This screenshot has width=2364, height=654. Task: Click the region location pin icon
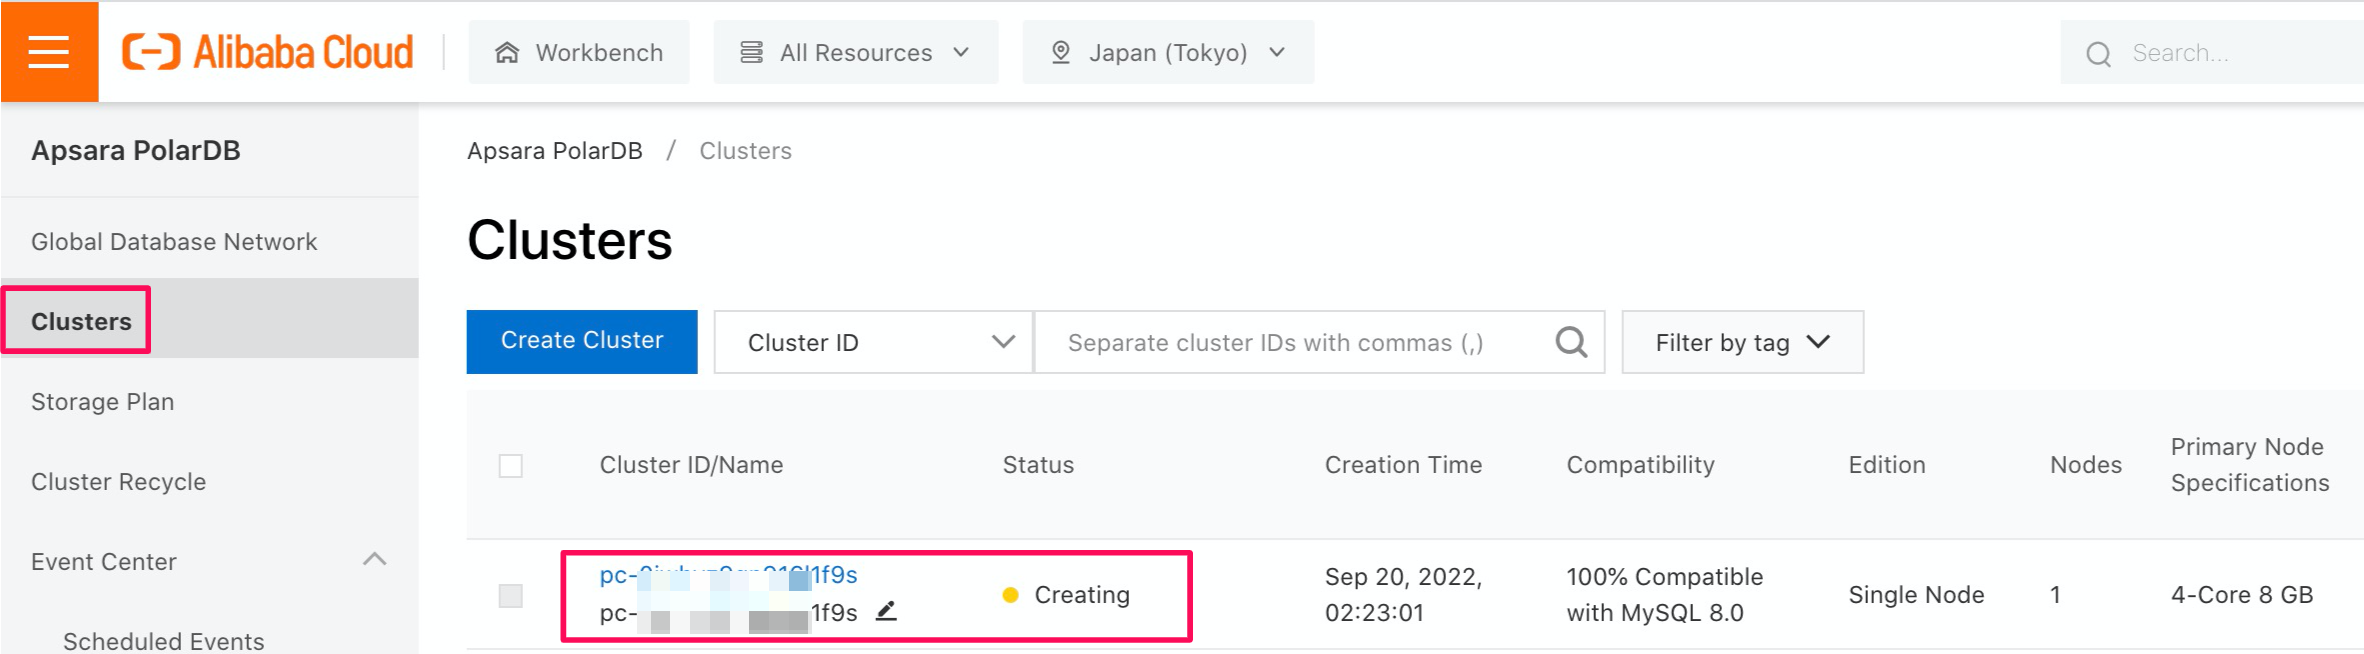1061,52
